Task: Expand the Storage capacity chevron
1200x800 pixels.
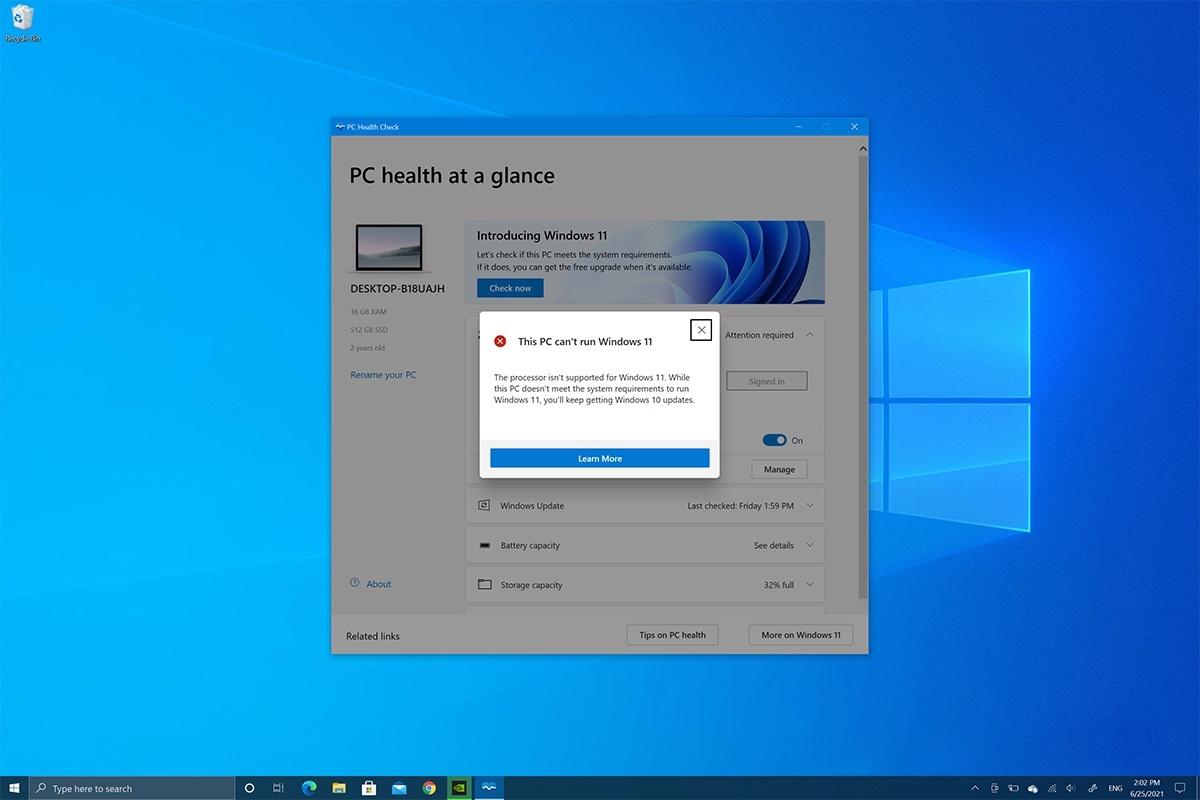Action: point(810,585)
